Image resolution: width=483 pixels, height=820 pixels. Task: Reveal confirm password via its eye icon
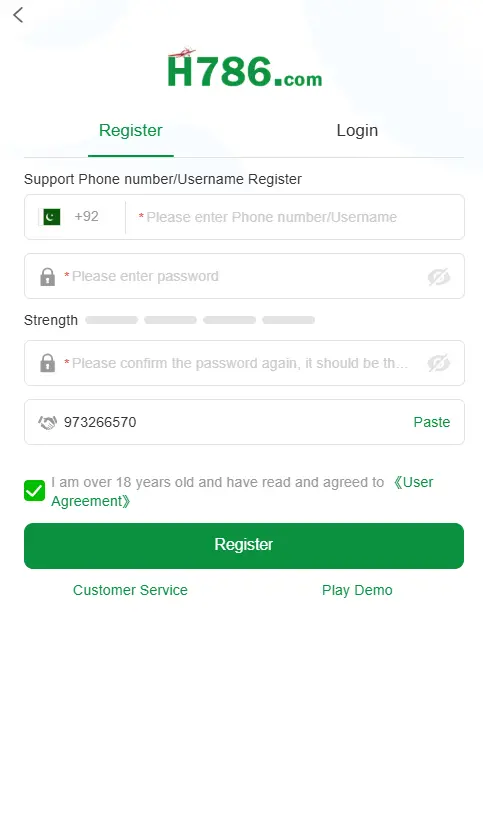point(439,363)
